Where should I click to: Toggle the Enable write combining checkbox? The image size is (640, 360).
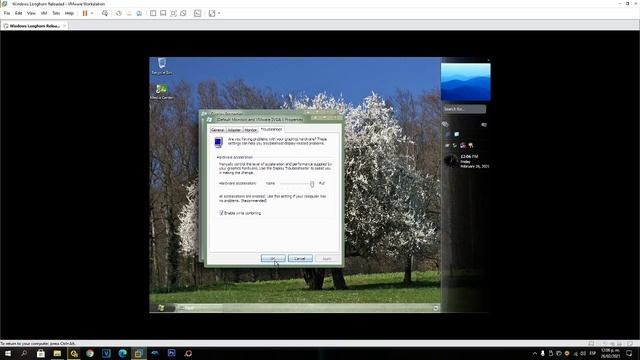(x=222, y=213)
